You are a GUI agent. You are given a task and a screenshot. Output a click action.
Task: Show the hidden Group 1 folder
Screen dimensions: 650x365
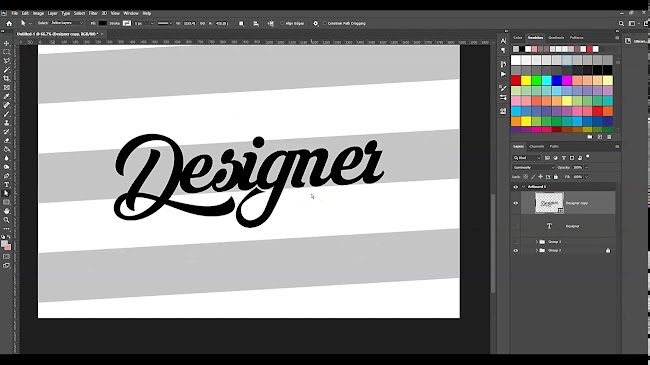tap(516, 242)
